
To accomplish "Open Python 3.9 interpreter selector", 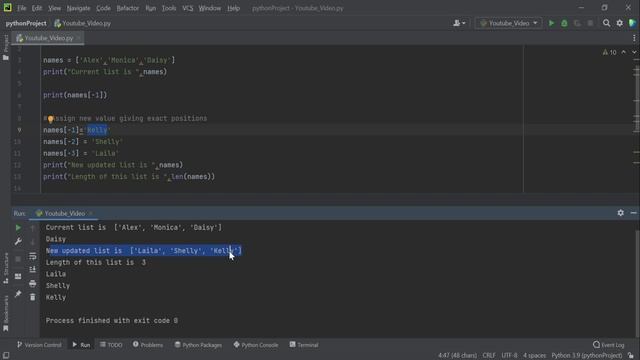I will click(x=587, y=356).
